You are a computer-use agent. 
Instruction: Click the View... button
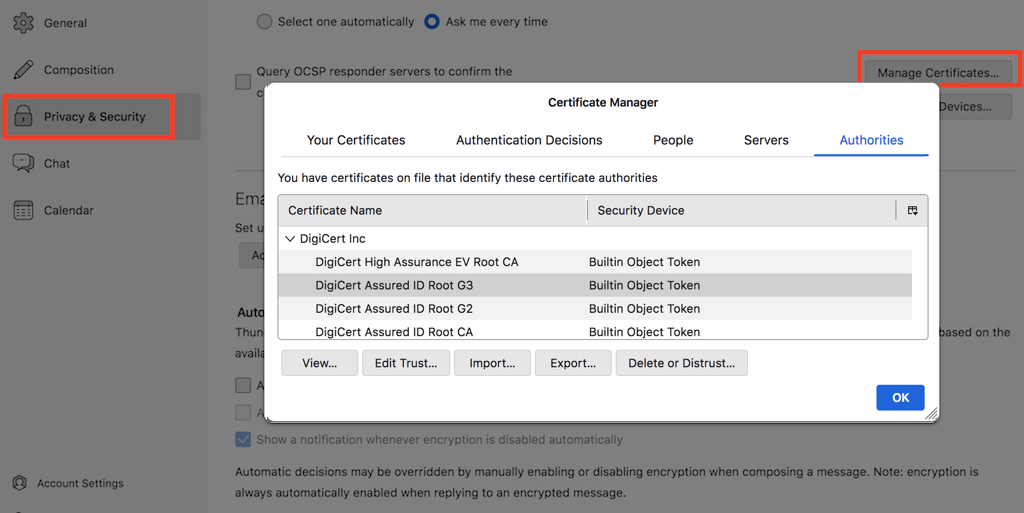pyautogui.click(x=319, y=363)
